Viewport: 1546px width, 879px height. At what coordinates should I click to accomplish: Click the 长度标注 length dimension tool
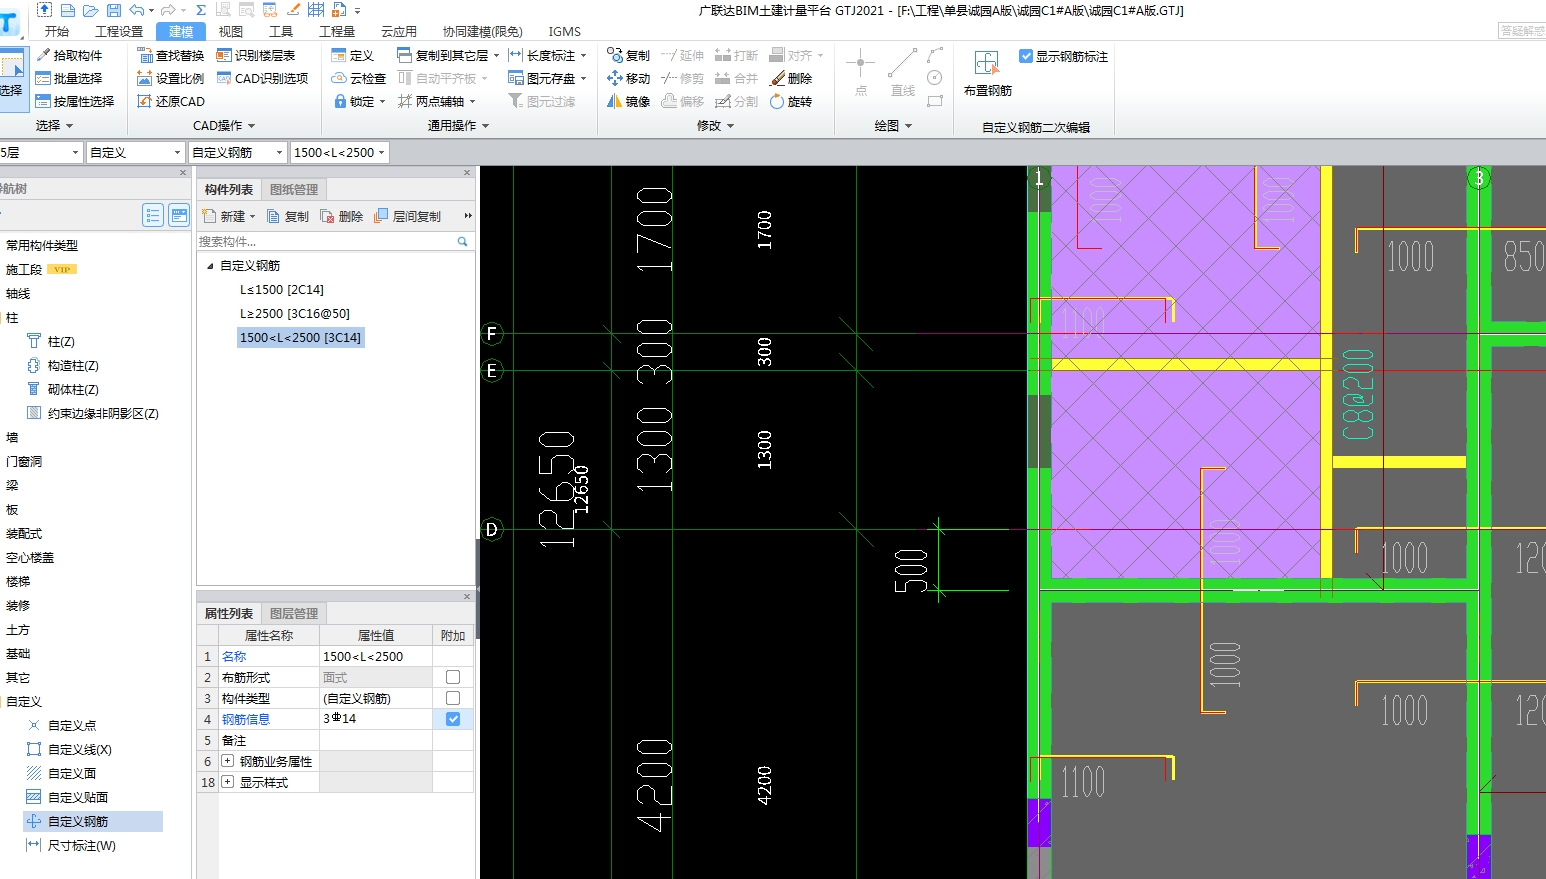pyautogui.click(x=547, y=56)
